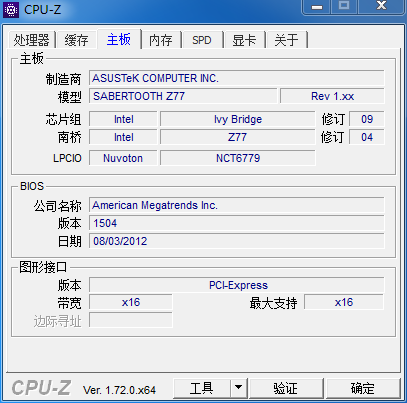Click the Ivy Bridge chipset field
Screen dimensions: 407x403
point(238,119)
